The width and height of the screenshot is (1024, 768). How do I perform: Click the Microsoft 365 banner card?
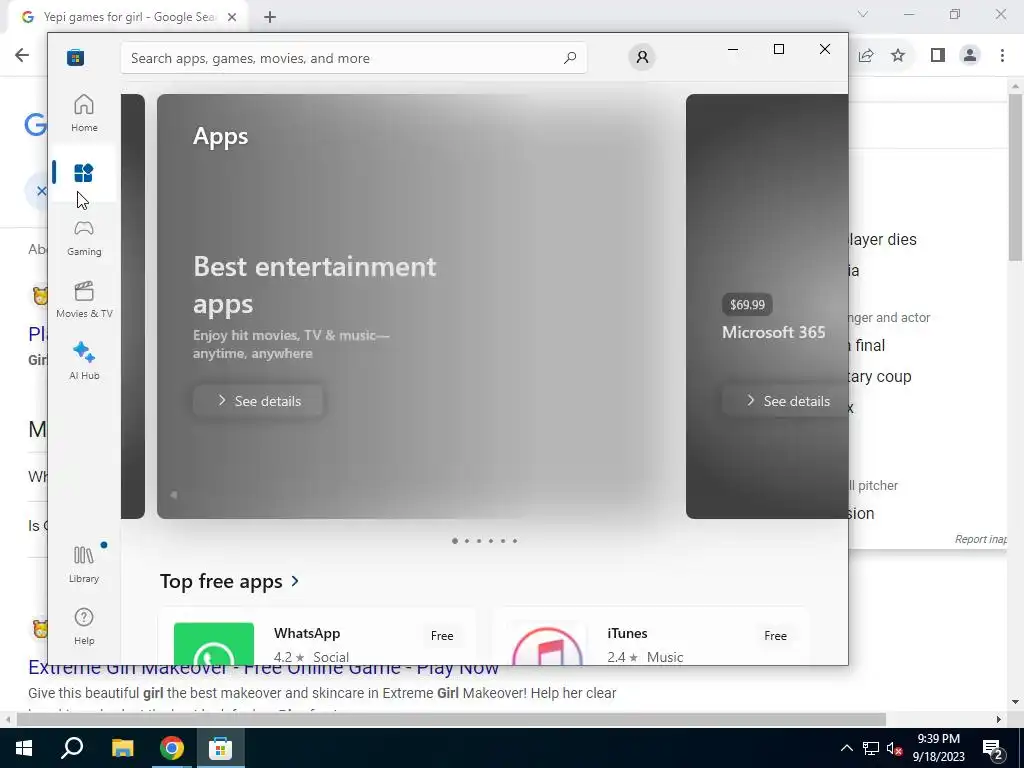(767, 306)
